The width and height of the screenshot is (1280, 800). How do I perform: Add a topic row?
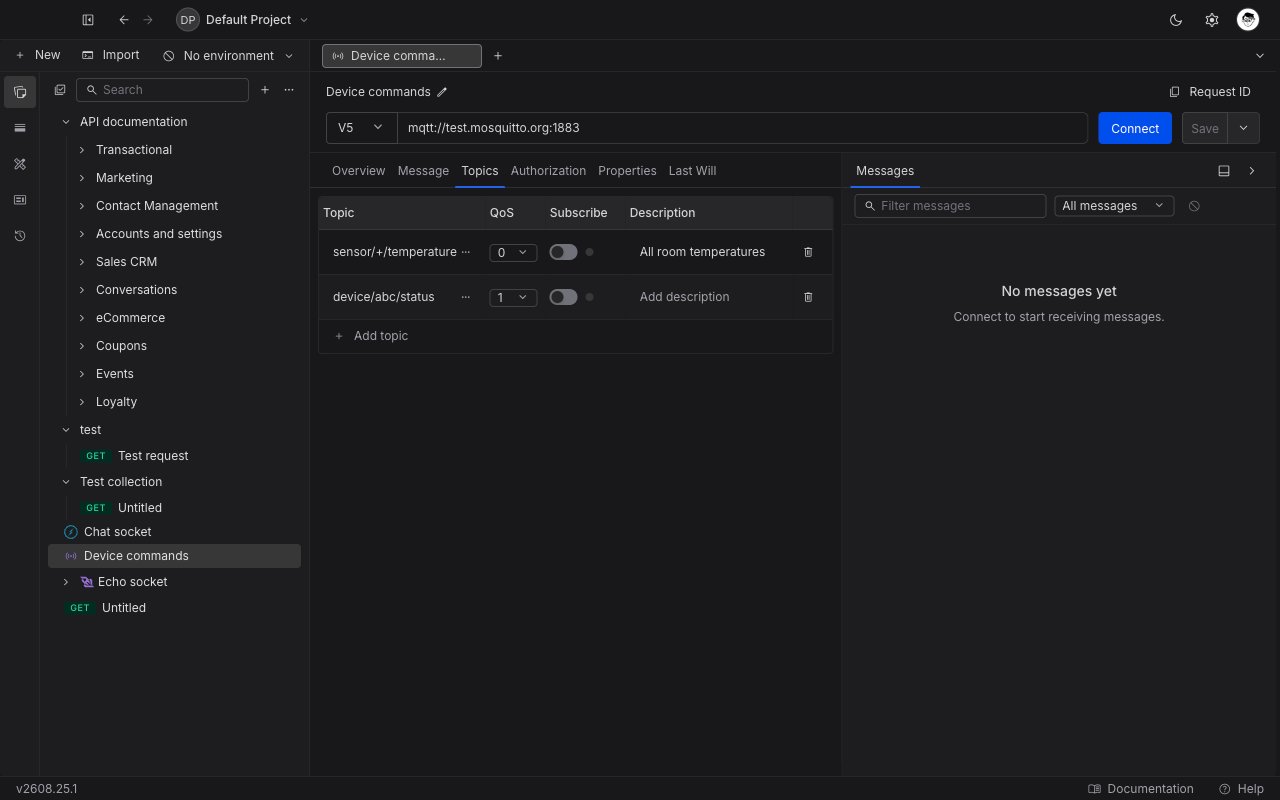click(x=371, y=336)
